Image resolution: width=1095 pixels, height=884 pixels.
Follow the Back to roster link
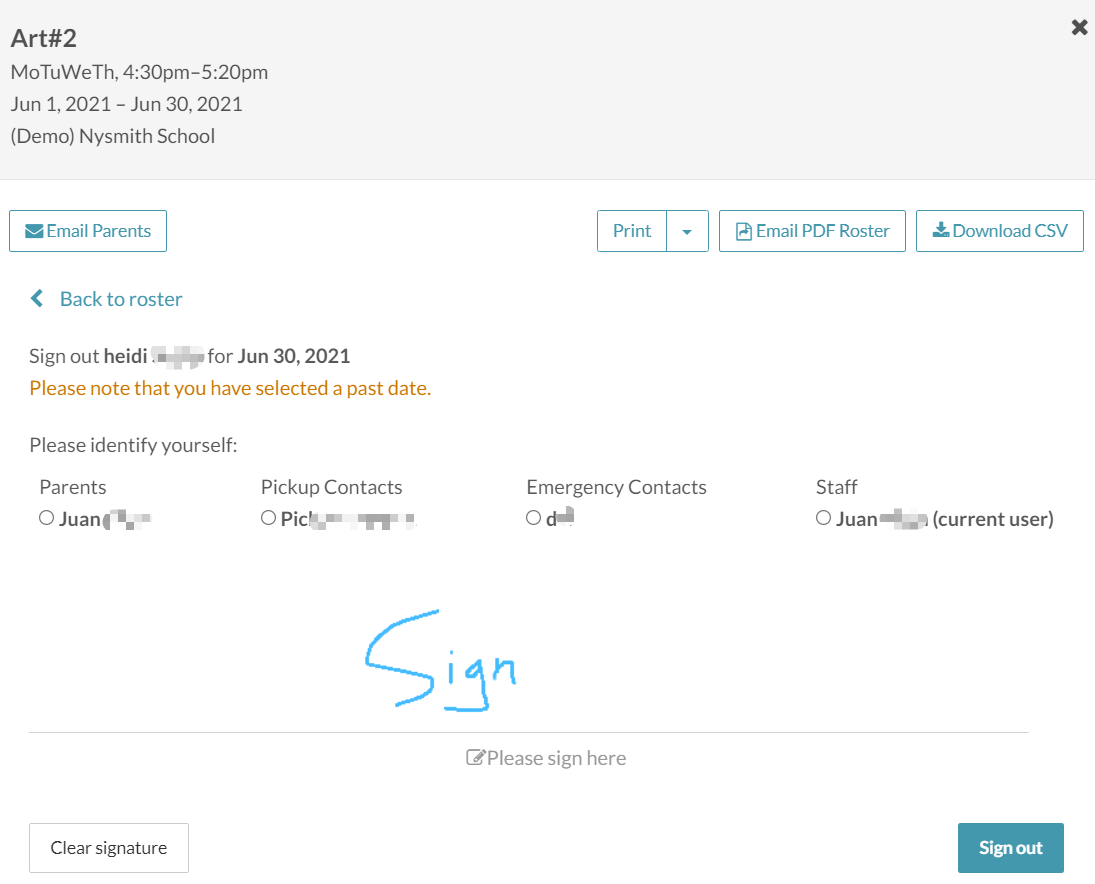point(121,299)
